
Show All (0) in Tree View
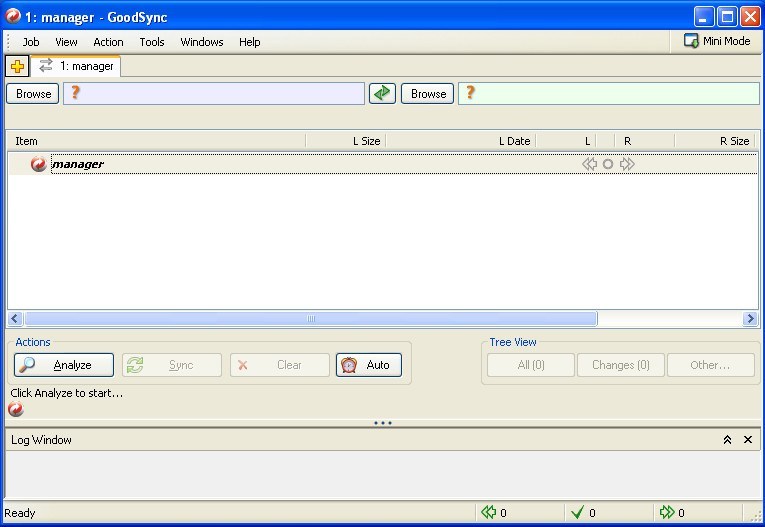pos(531,365)
